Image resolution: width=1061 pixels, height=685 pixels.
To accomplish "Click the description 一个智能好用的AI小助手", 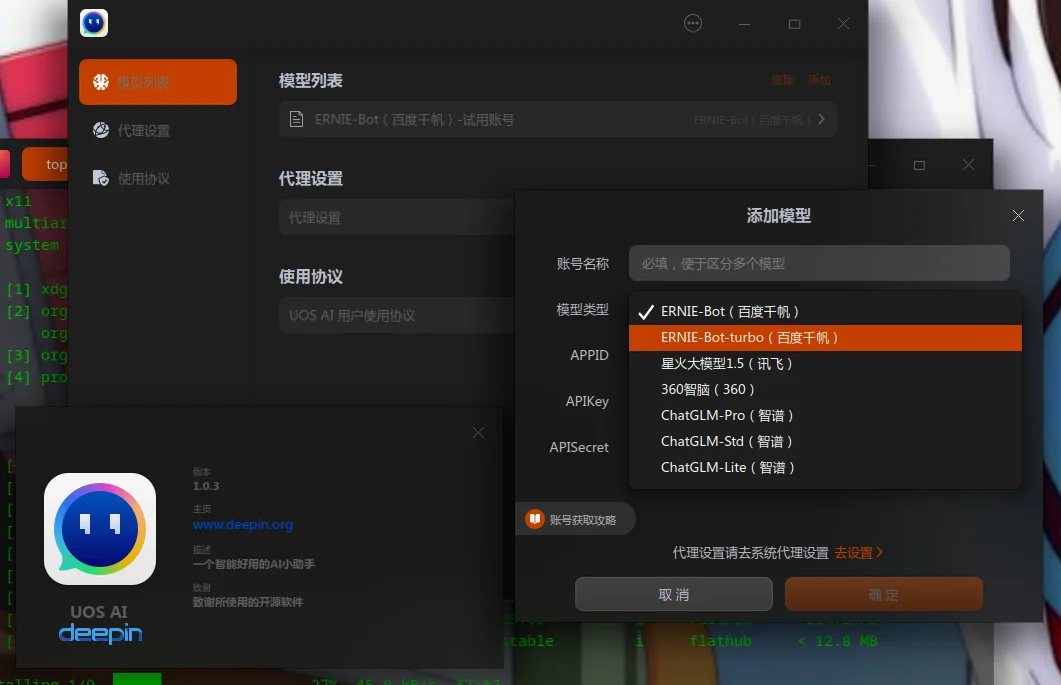I will click(x=254, y=564).
